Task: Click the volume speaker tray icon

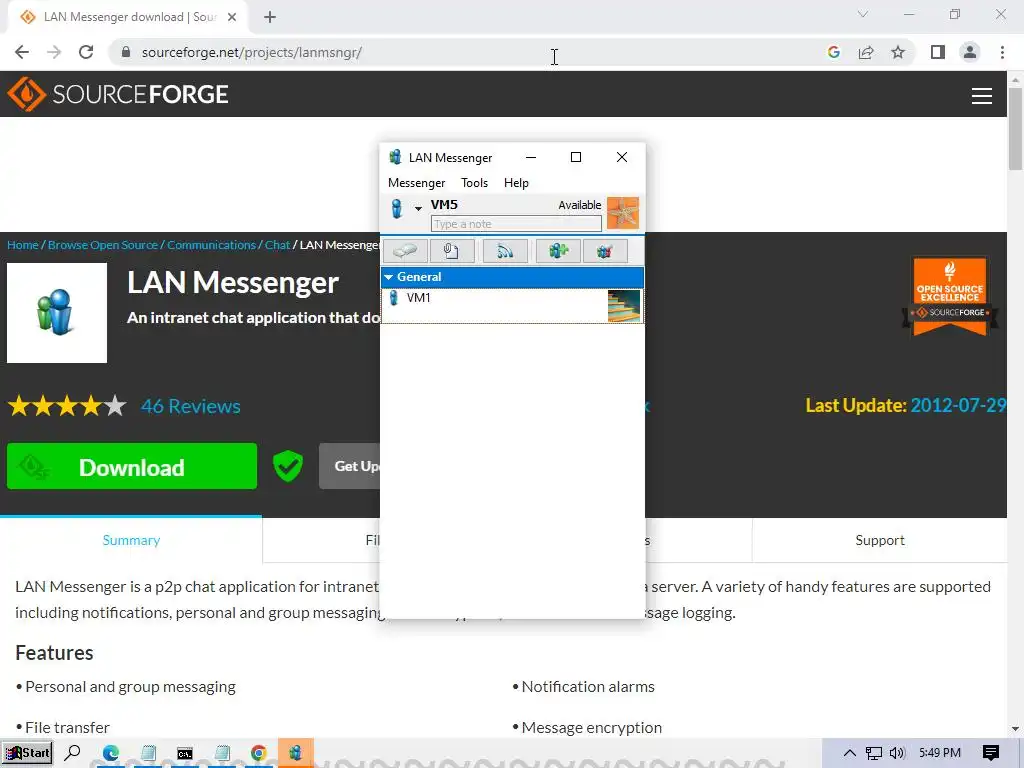Action: pyautogui.click(x=897, y=753)
